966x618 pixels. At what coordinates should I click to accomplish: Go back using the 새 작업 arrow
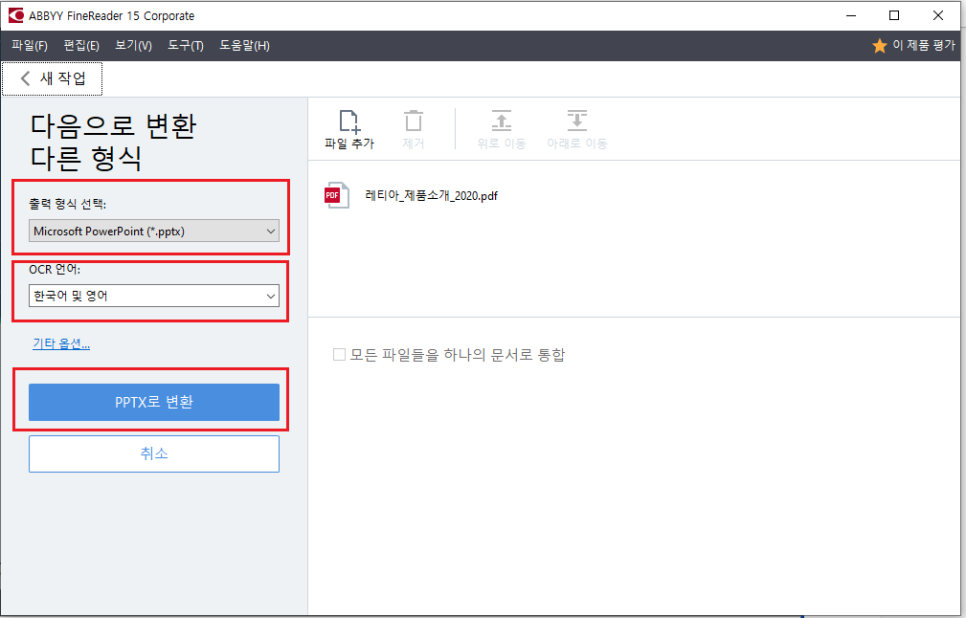(x=25, y=78)
